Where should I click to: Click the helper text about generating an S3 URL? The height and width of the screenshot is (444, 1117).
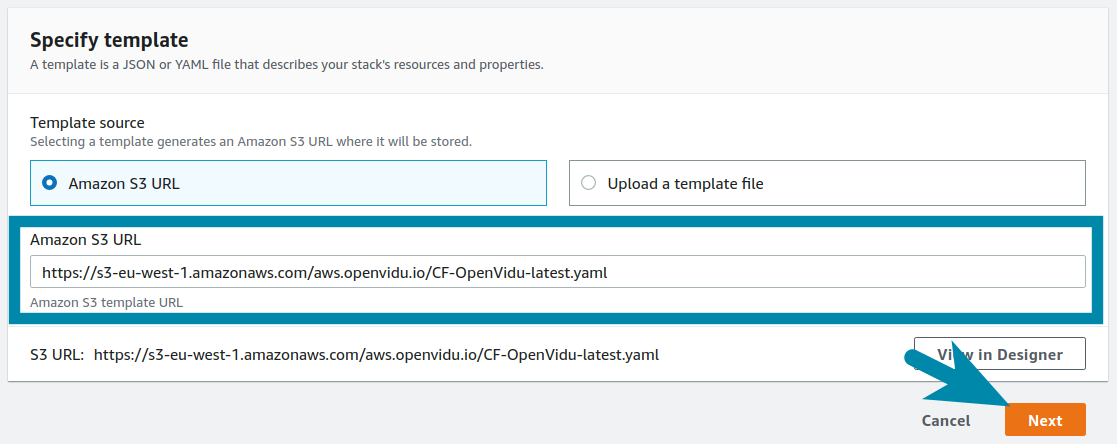click(251, 142)
